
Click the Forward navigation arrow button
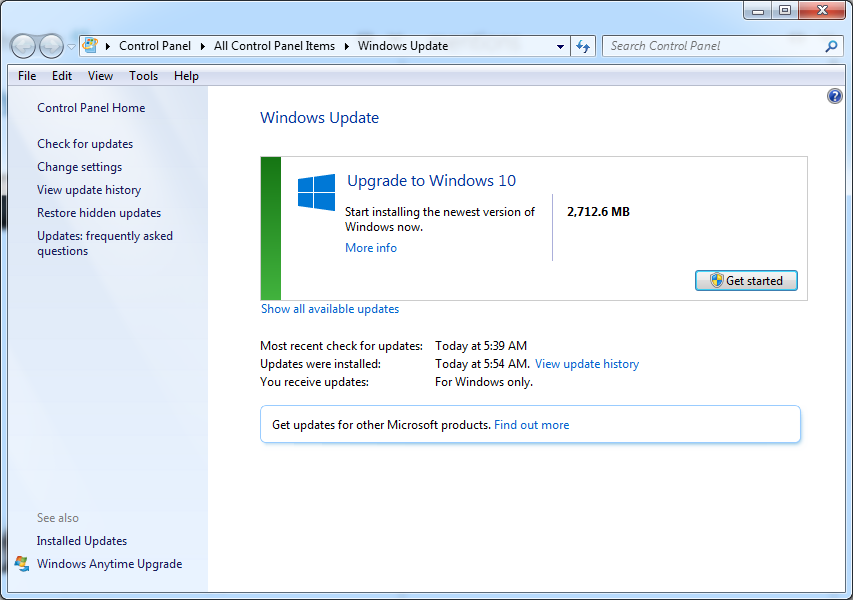coord(52,46)
